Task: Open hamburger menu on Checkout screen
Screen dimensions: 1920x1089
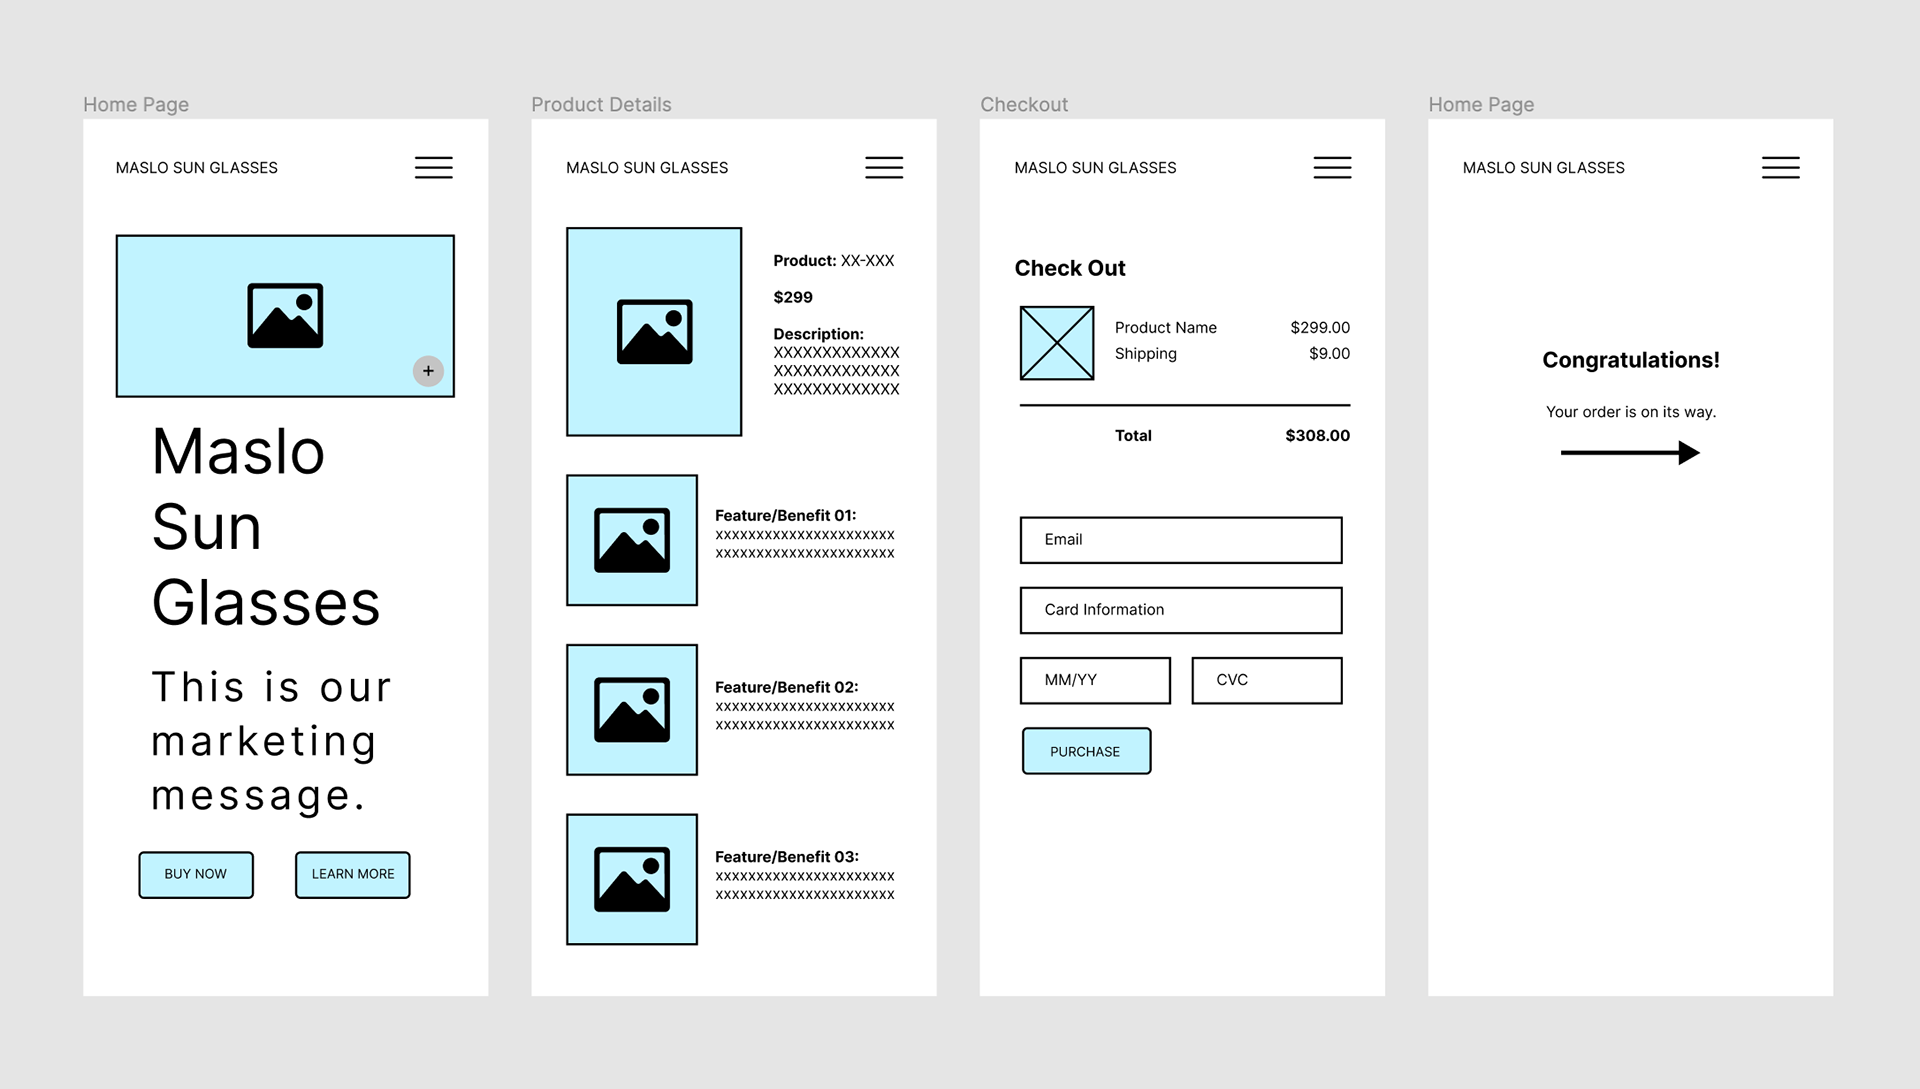Action: [1332, 168]
